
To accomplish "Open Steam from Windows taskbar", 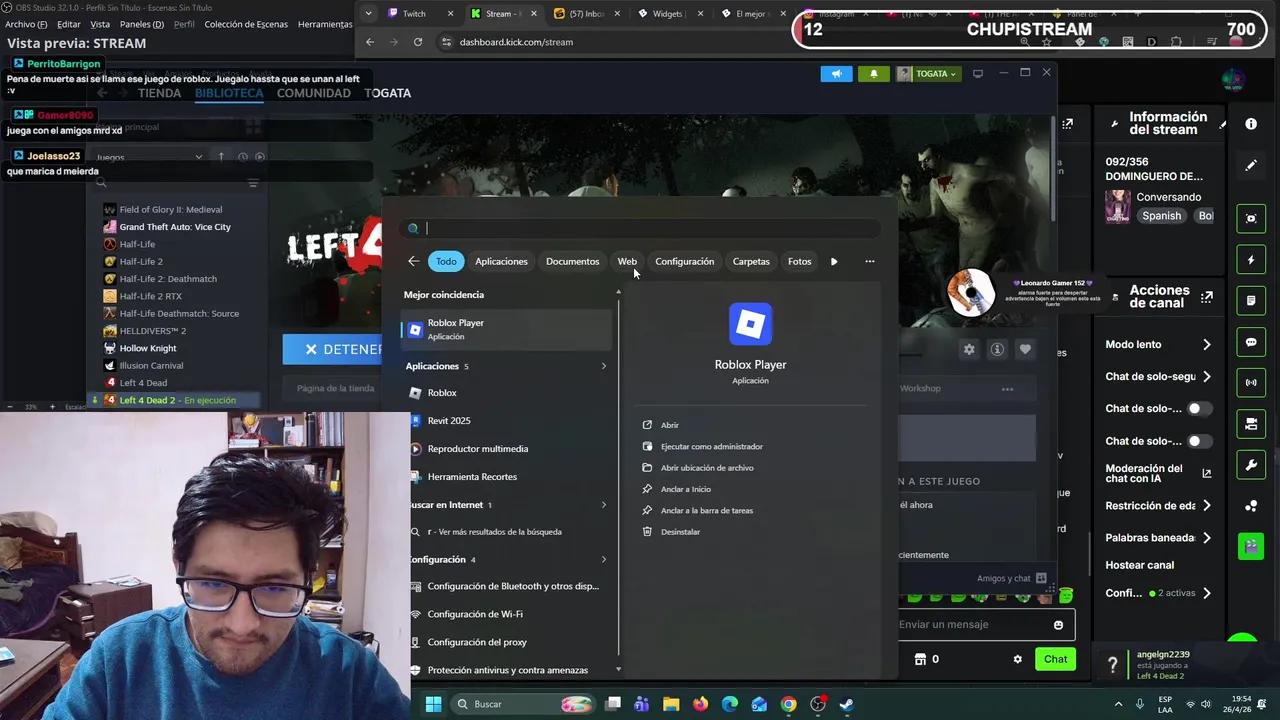I will pos(846,704).
